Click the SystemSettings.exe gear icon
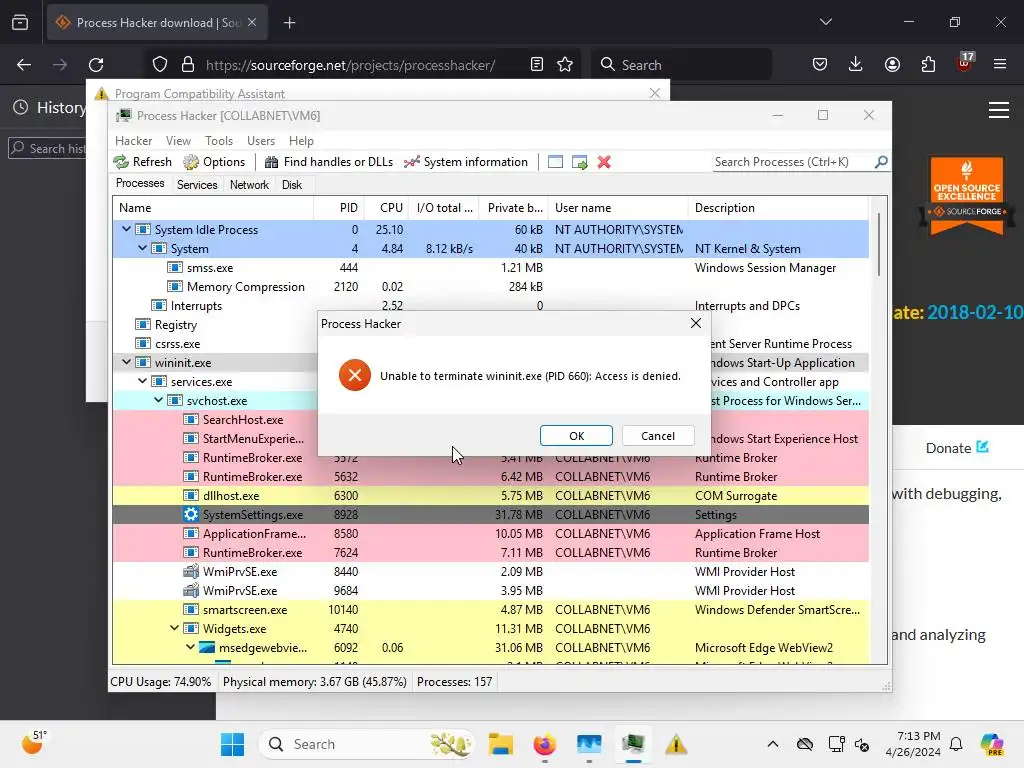This screenshot has width=1024, height=768. click(x=191, y=515)
